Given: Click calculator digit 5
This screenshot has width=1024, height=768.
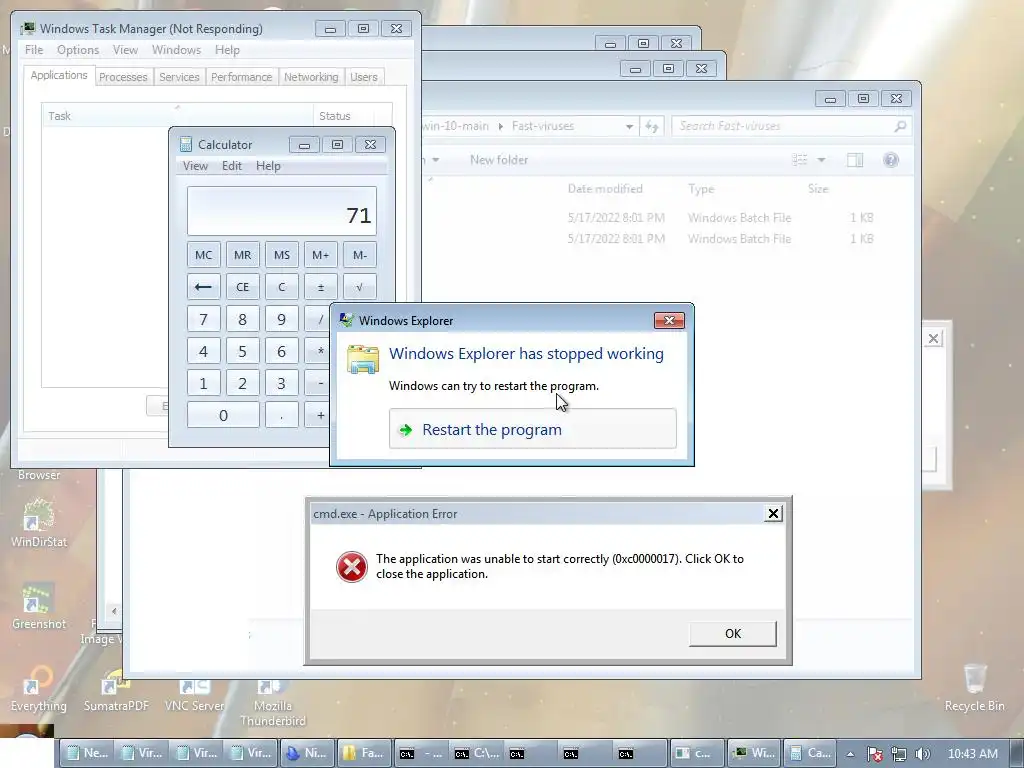Looking at the screenshot, I should point(242,351).
